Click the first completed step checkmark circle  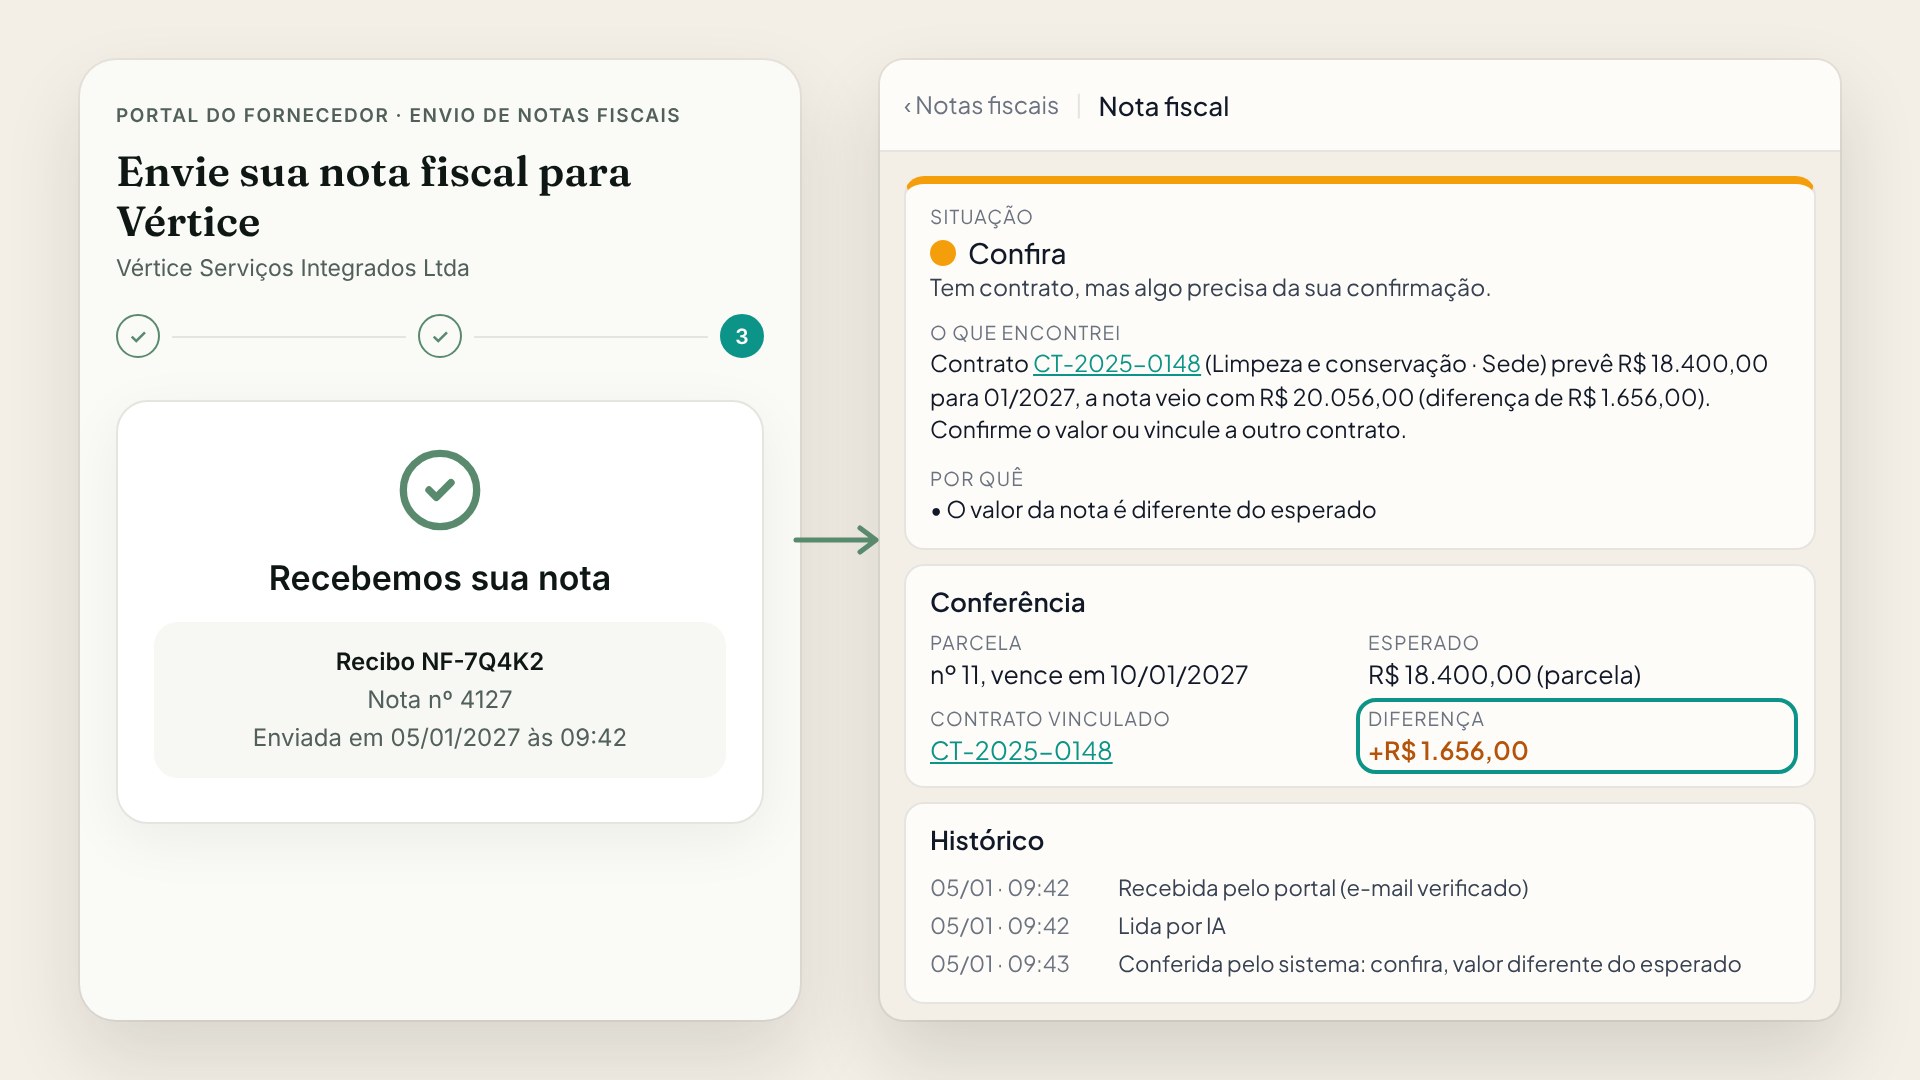tap(138, 337)
